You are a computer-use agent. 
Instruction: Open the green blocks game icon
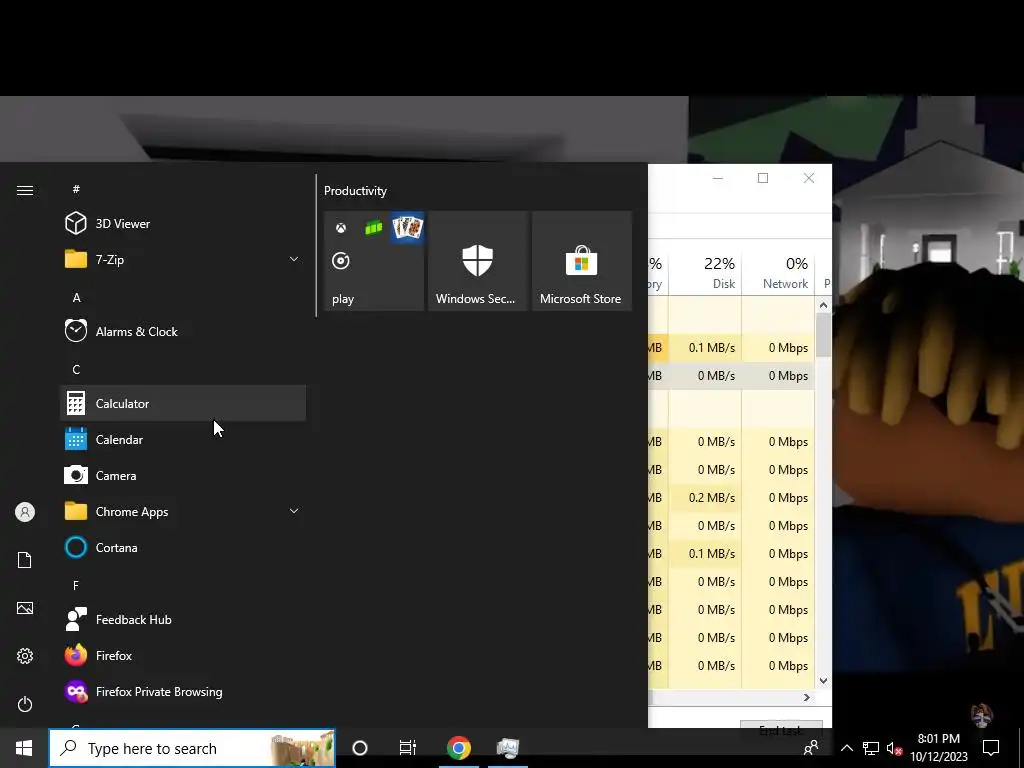374,228
